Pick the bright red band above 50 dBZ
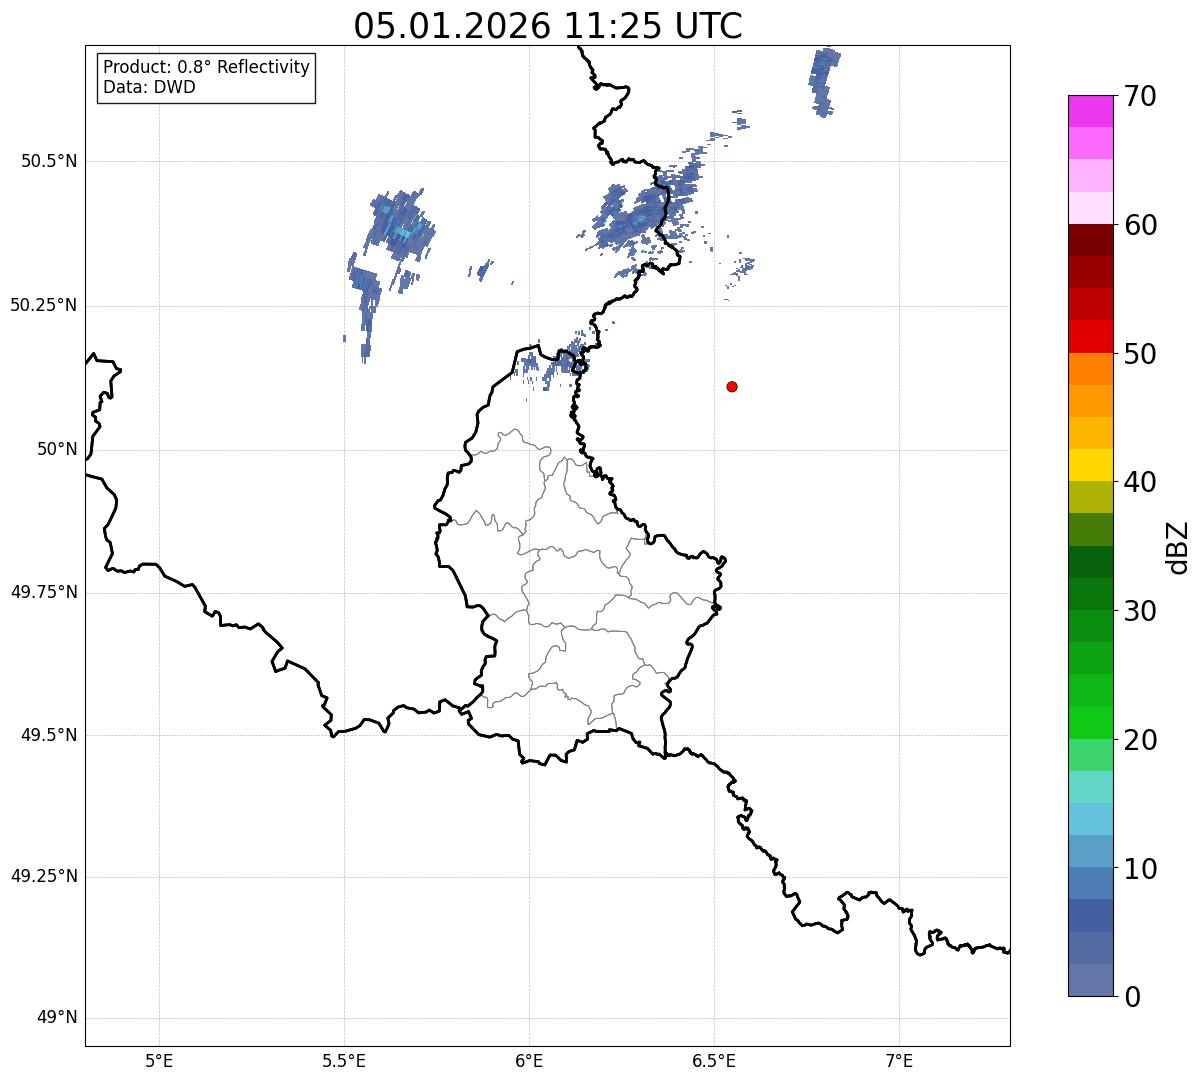 coord(1090,336)
